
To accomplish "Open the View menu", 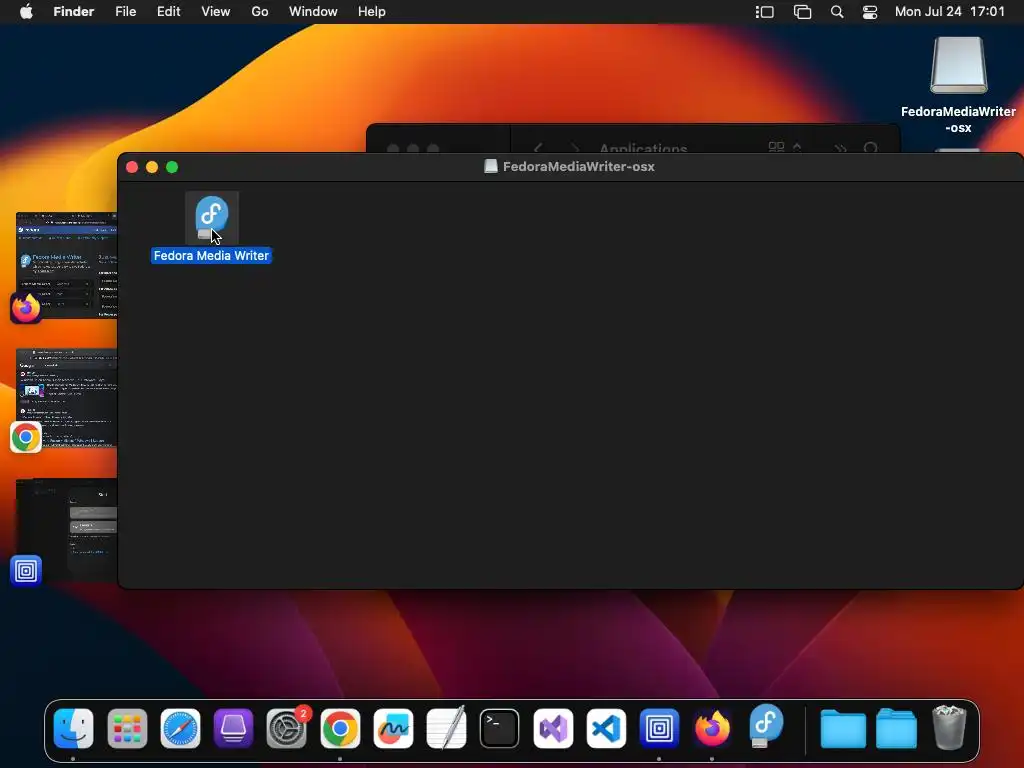I will pyautogui.click(x=216, y=12).
